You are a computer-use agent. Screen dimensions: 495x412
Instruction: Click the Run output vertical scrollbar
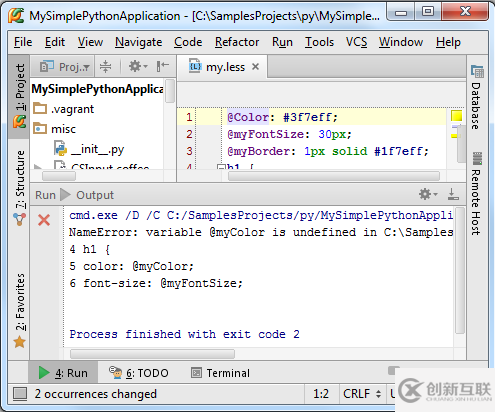460,271
